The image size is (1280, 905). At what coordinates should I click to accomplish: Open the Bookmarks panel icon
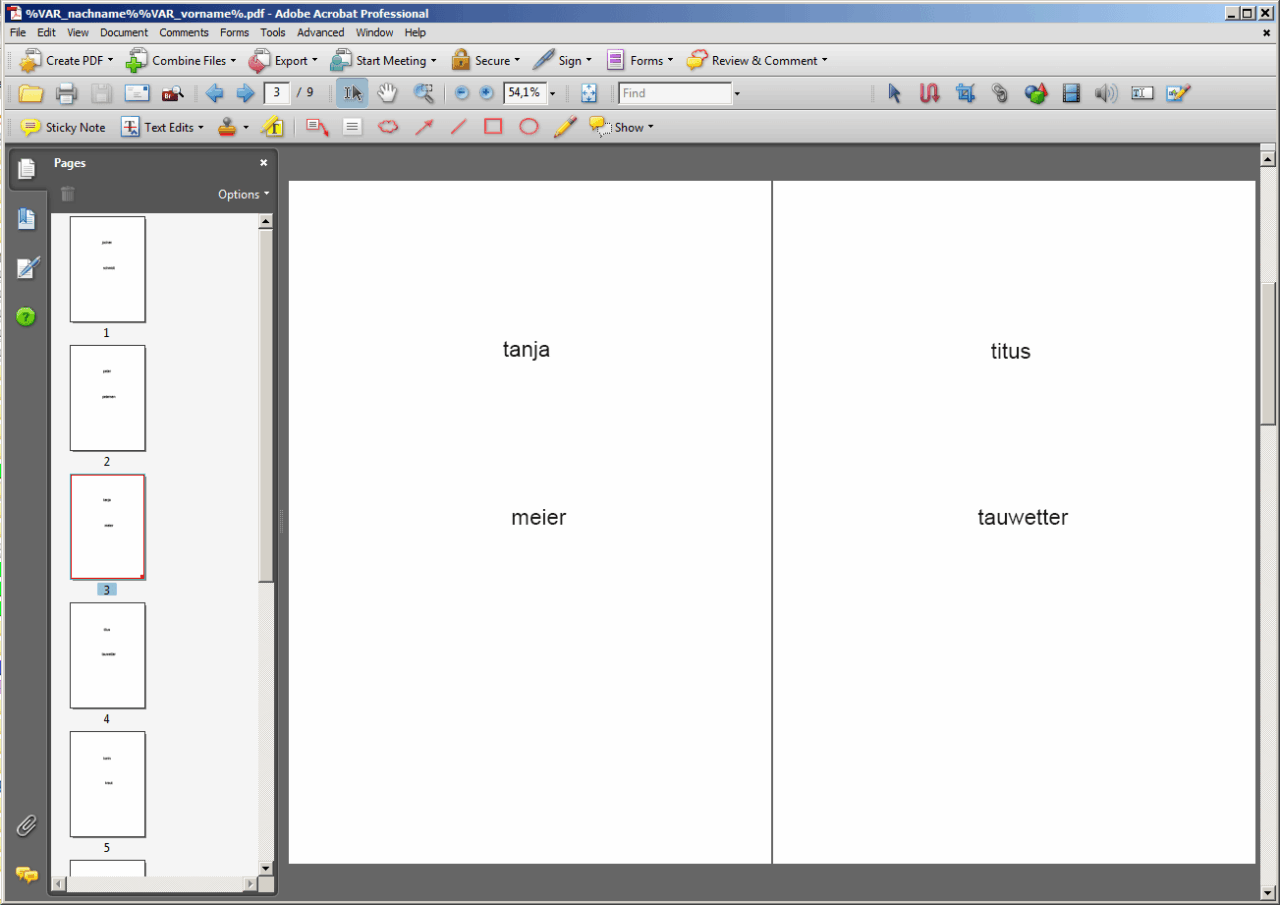(27, 219)
